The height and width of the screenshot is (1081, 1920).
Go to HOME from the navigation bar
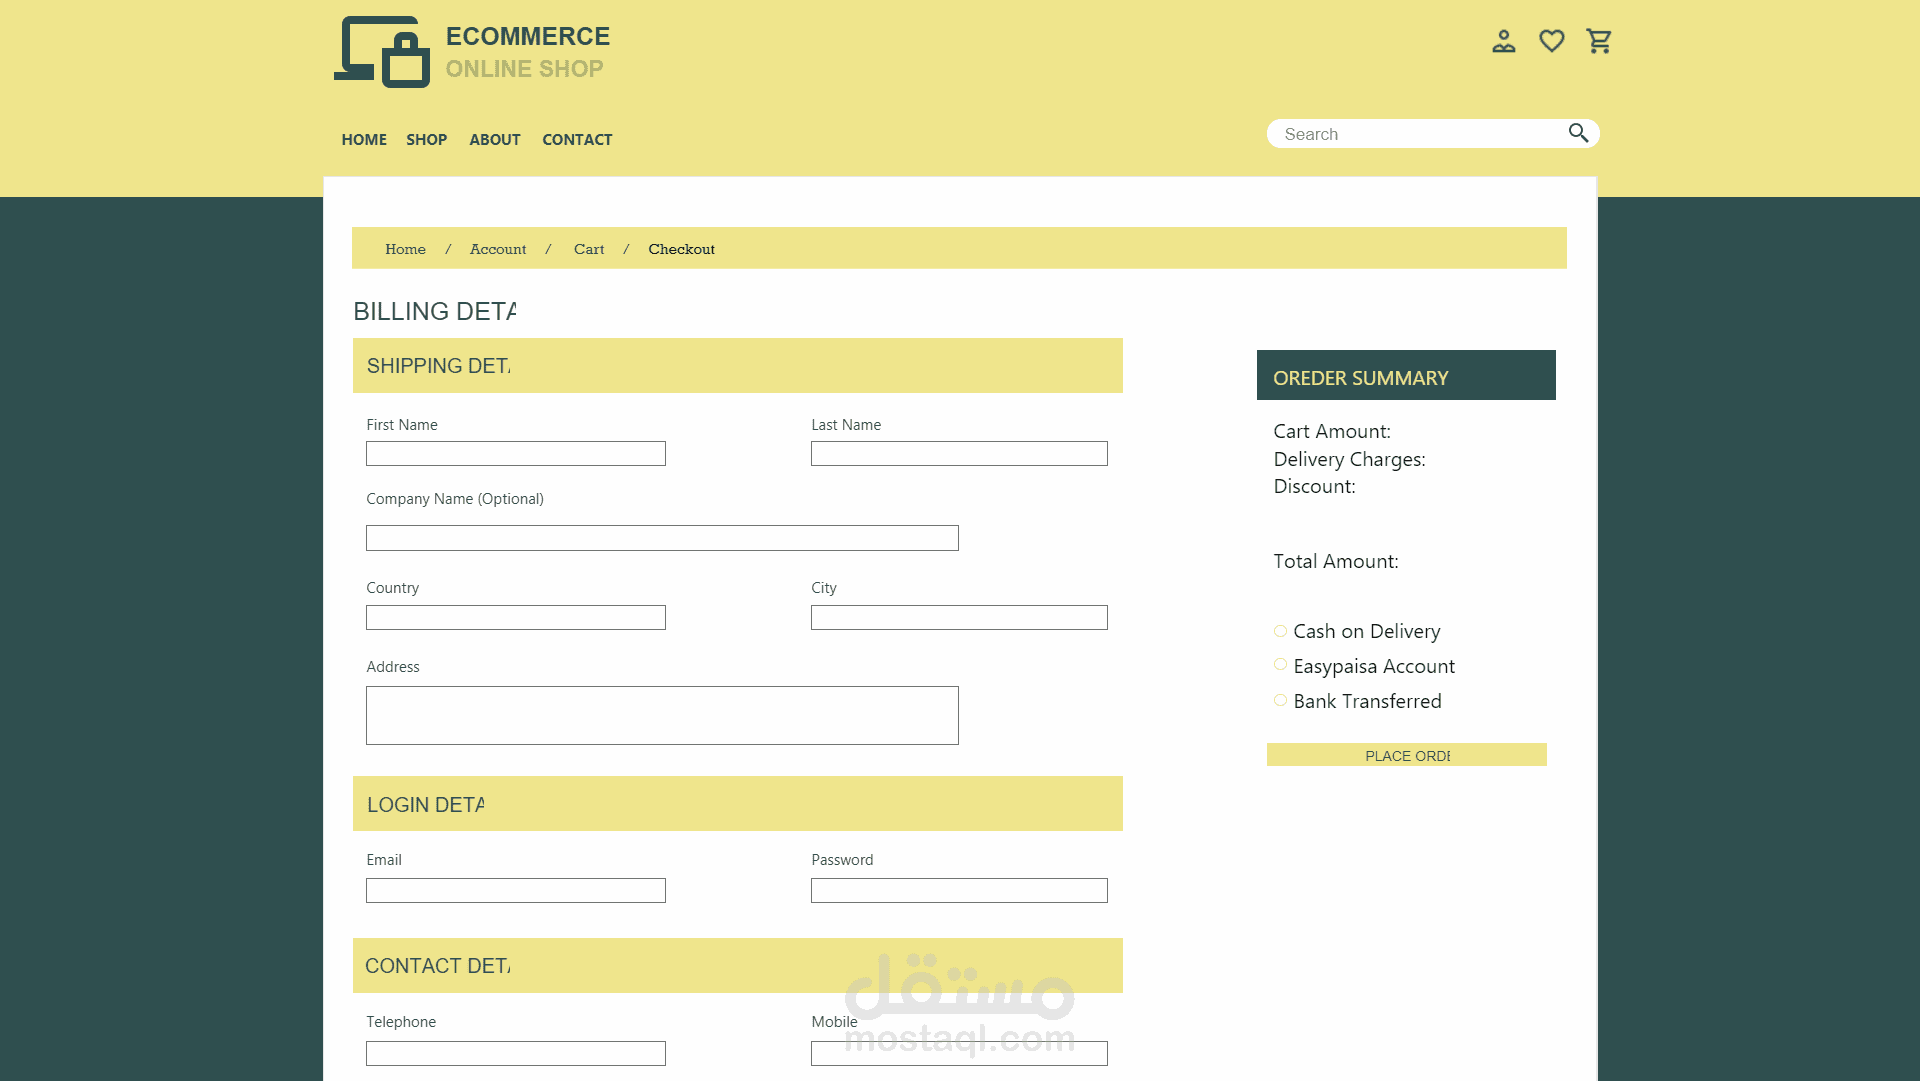click(363, 139)
